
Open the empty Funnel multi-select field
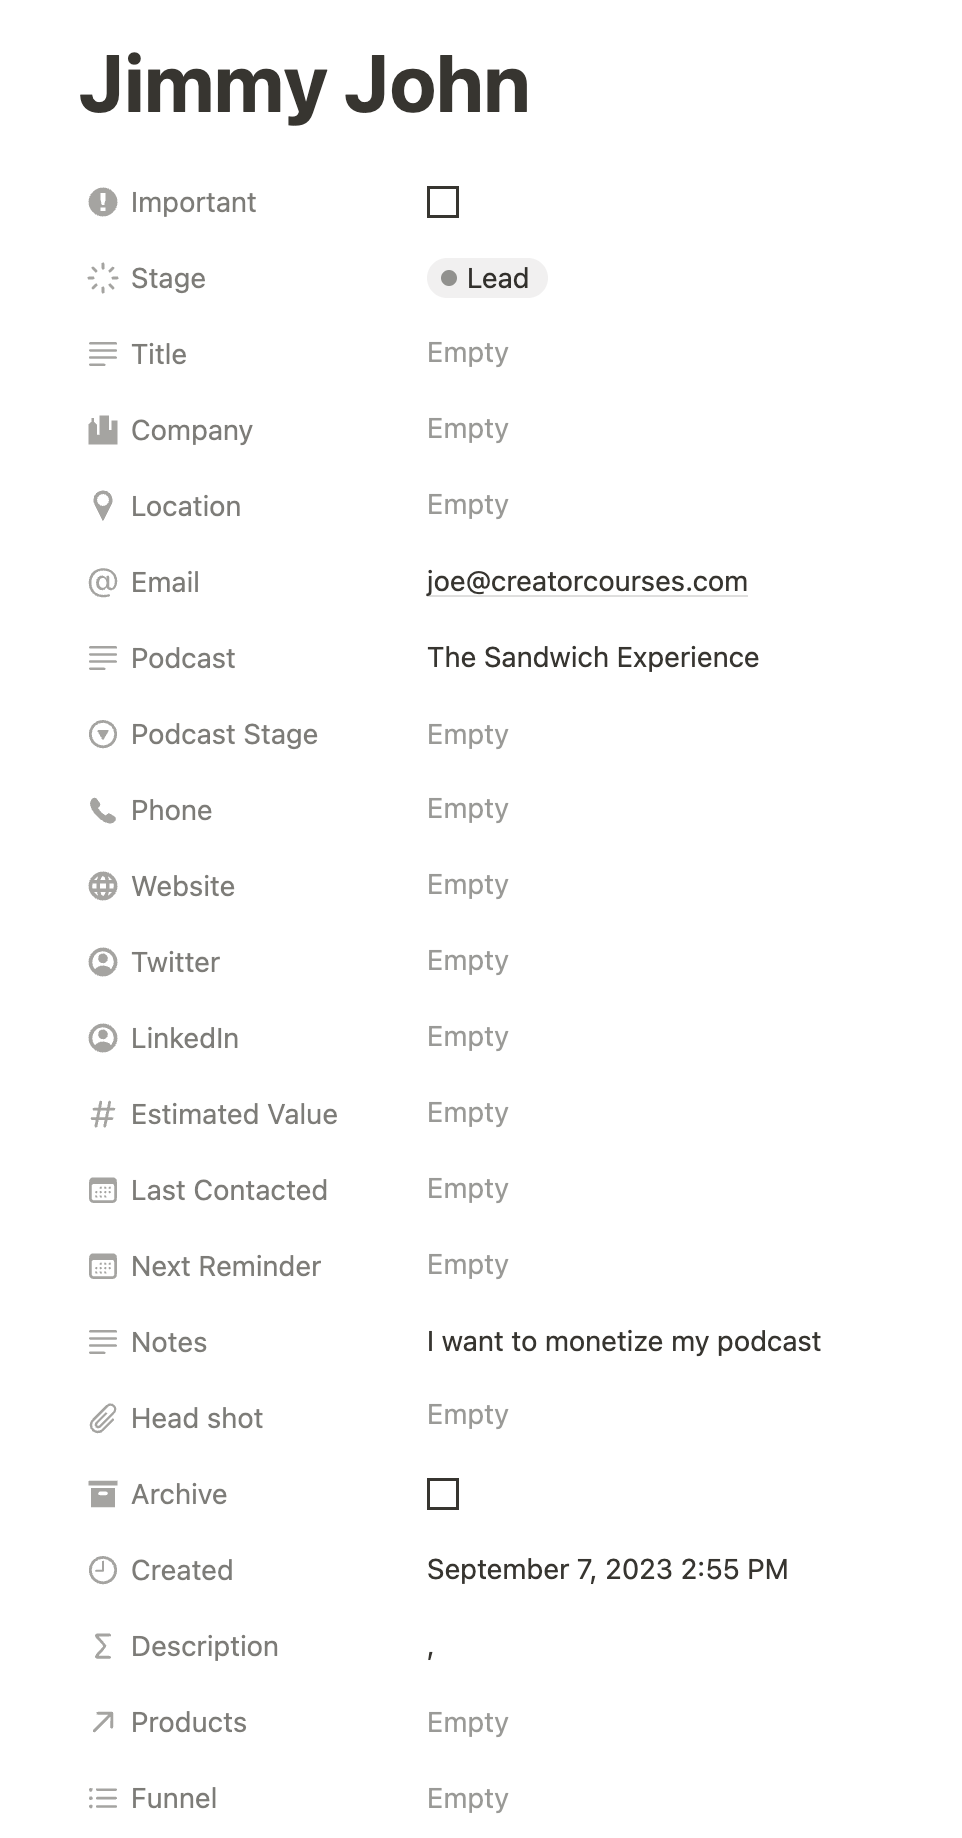coord(467,1798)
